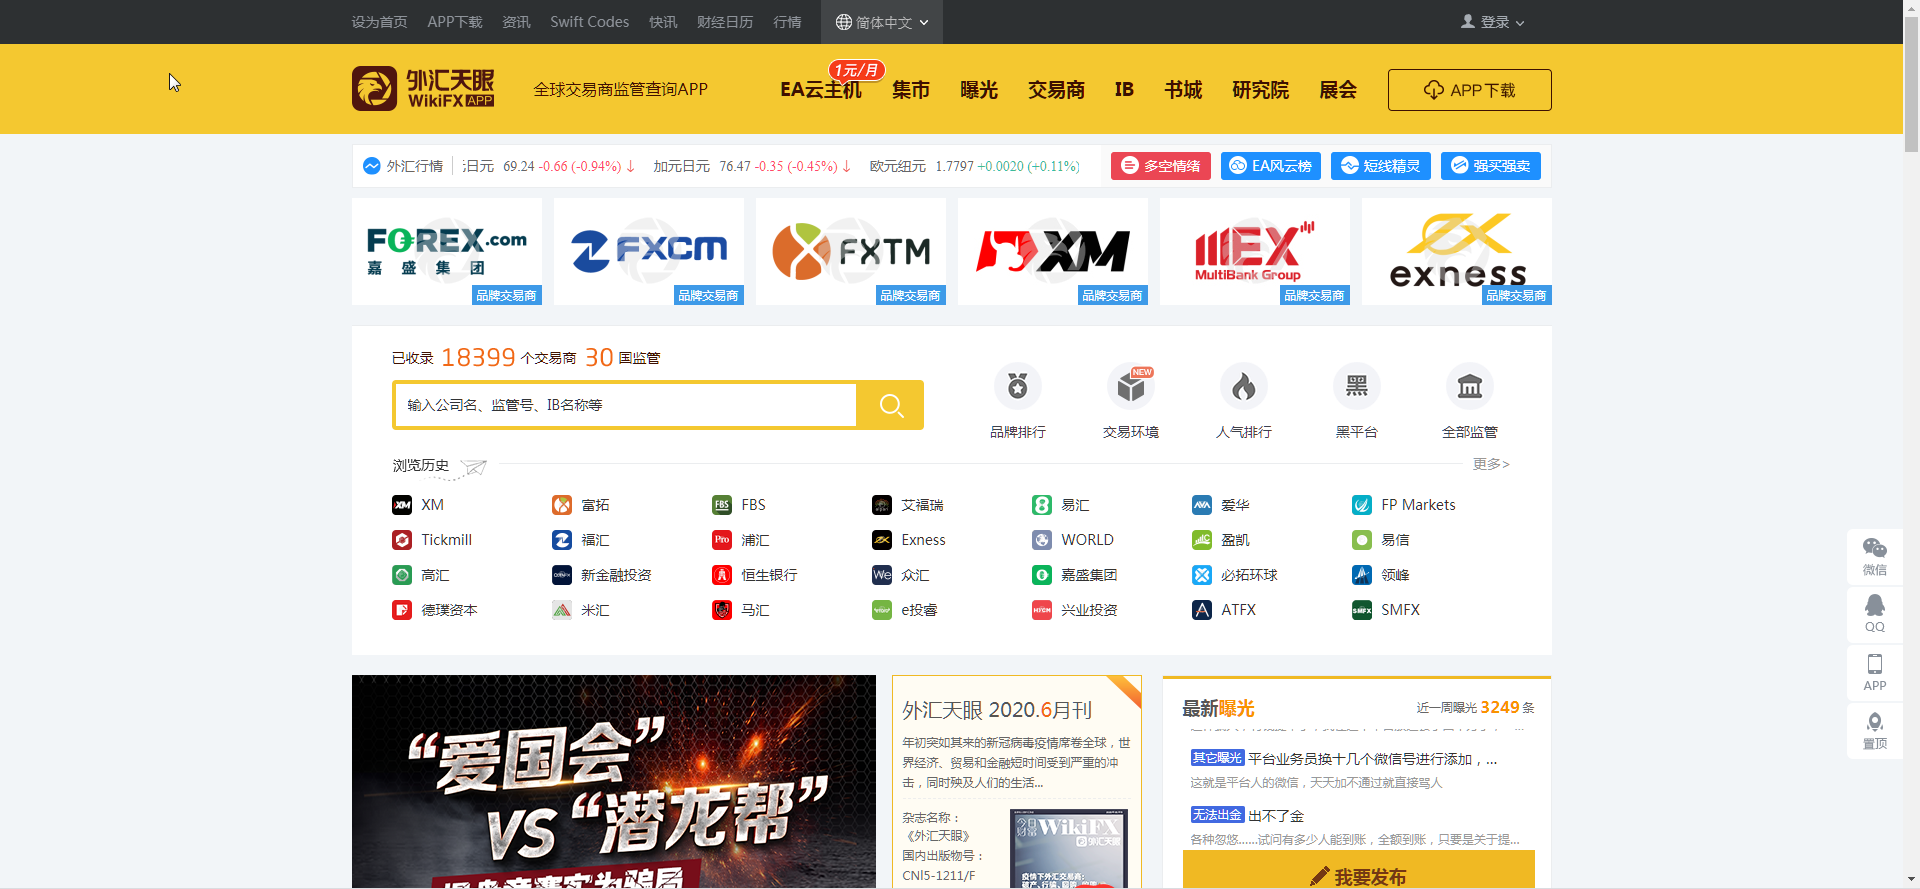The image size is (1920, 889).
Task: Open the XM brand banner
Action: pos(1053,251)
